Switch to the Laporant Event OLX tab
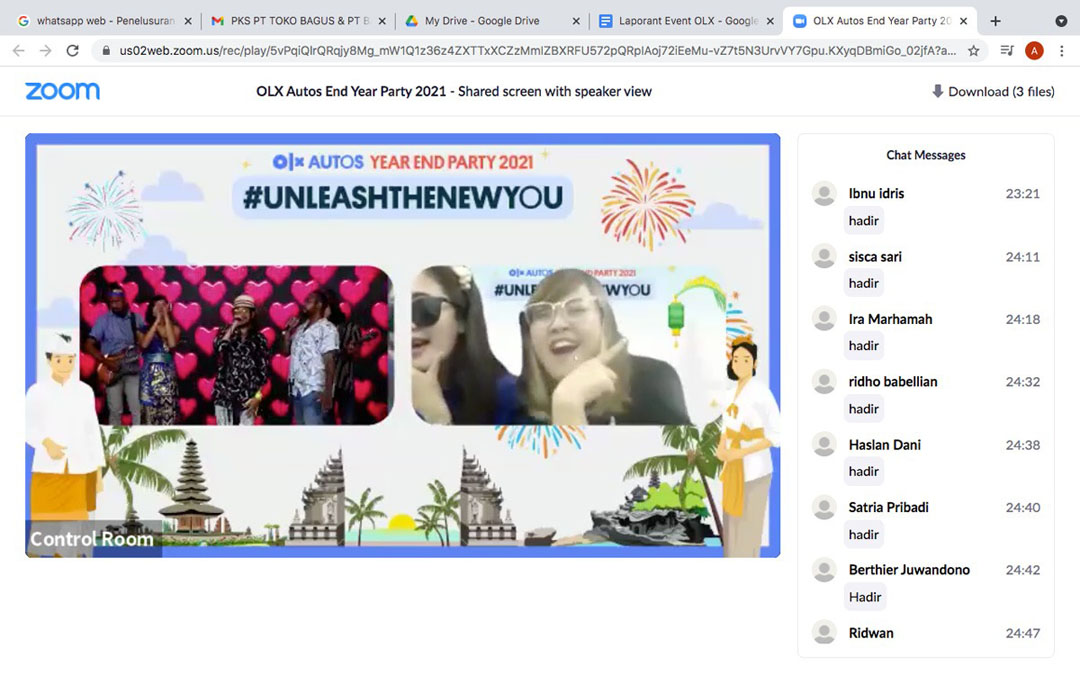Screen dimensions: 1080x675 tap(686, 21)
